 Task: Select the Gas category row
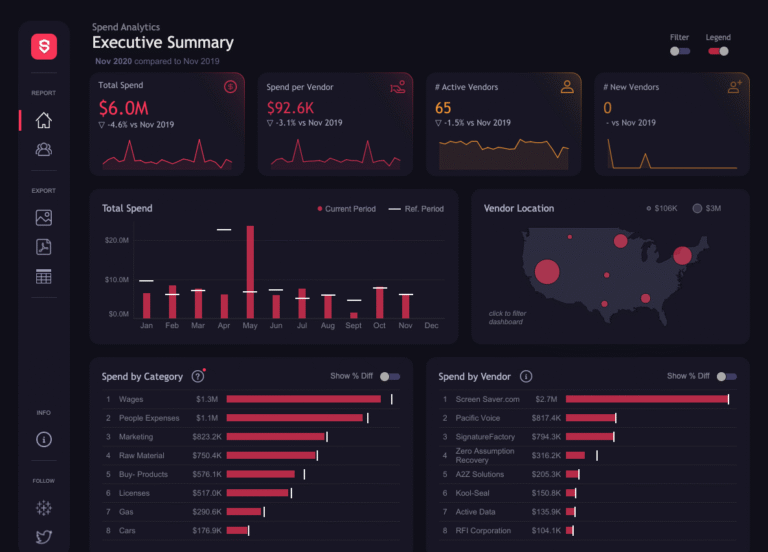coord(250,512)
